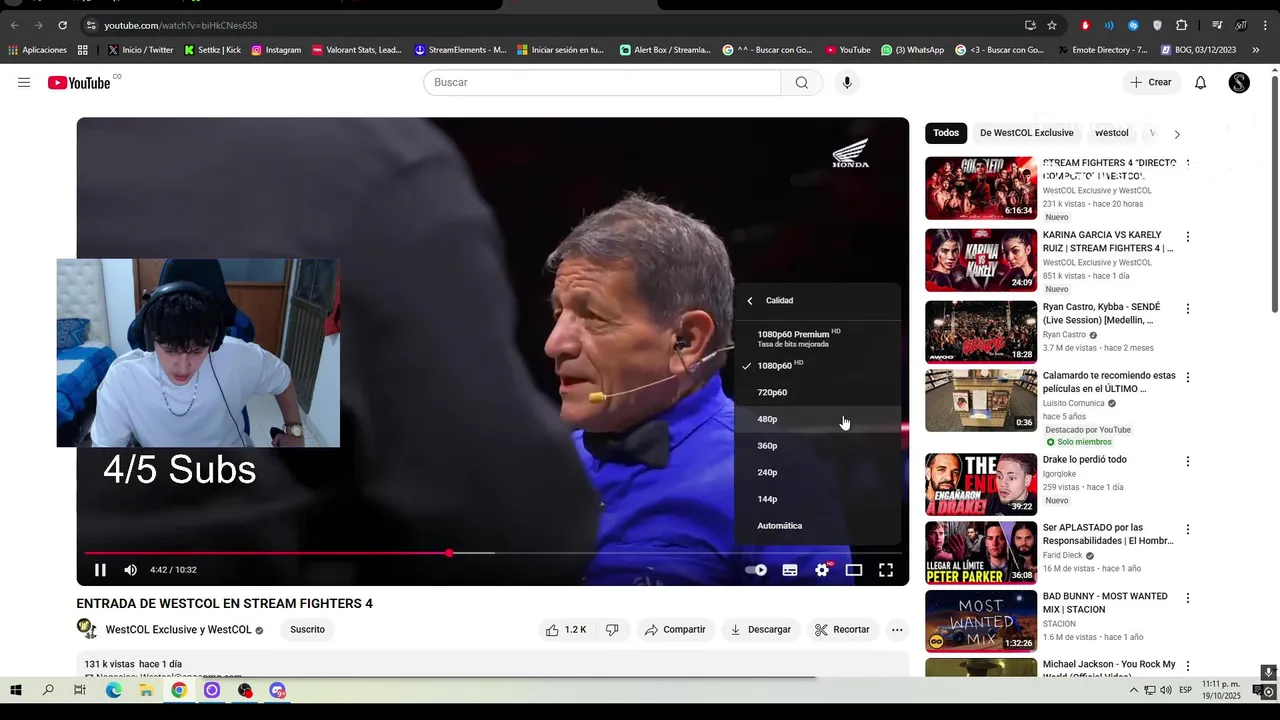This screenshot has width=1280, height=720.
Task: Open the taskbar clock and date
Action: tap(1221, 690)
